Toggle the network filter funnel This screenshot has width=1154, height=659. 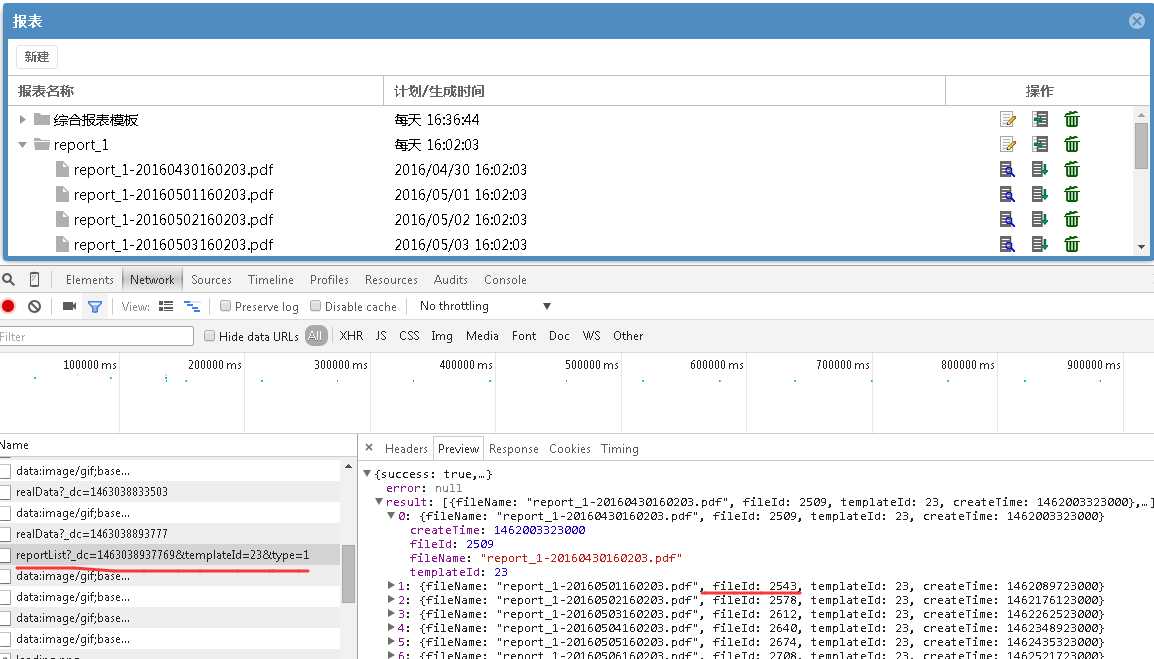pos(95,306)
